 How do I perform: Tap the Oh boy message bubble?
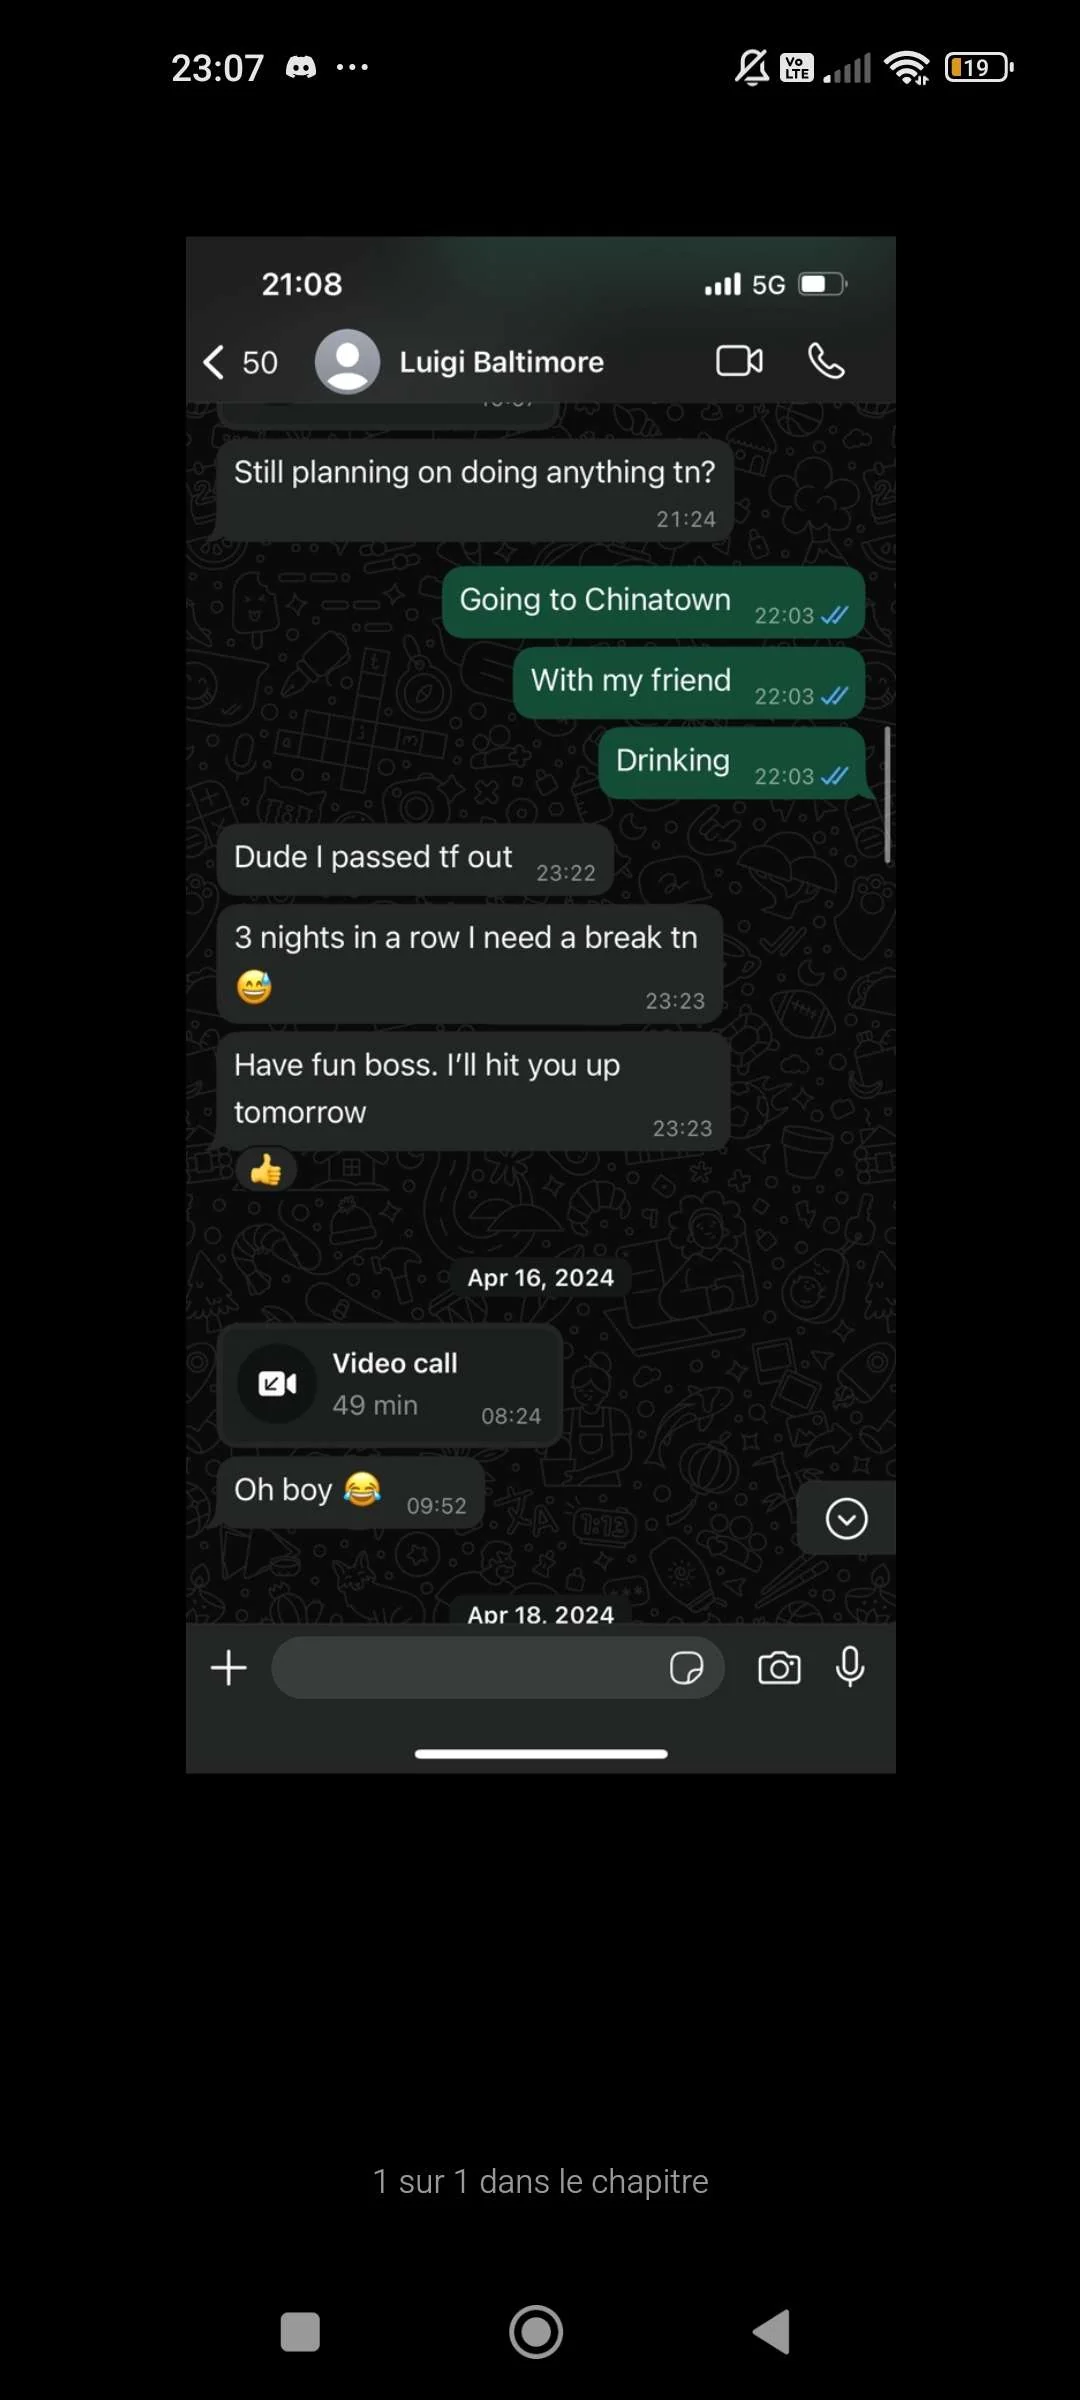(350, 1493)
